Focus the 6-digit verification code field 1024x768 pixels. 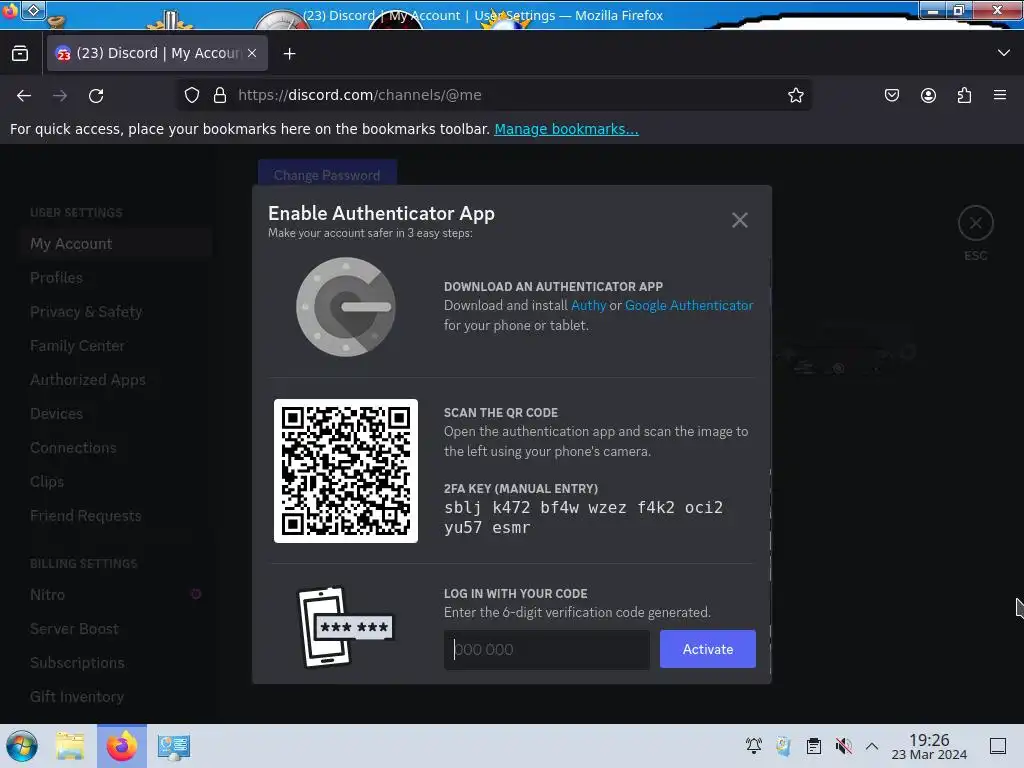[x=547, y=649]
